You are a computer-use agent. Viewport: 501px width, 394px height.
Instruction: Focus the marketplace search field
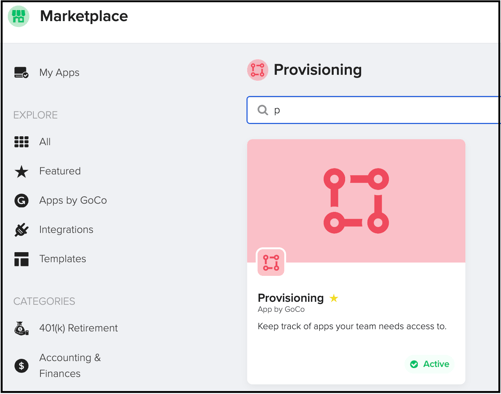pos(373,110)
